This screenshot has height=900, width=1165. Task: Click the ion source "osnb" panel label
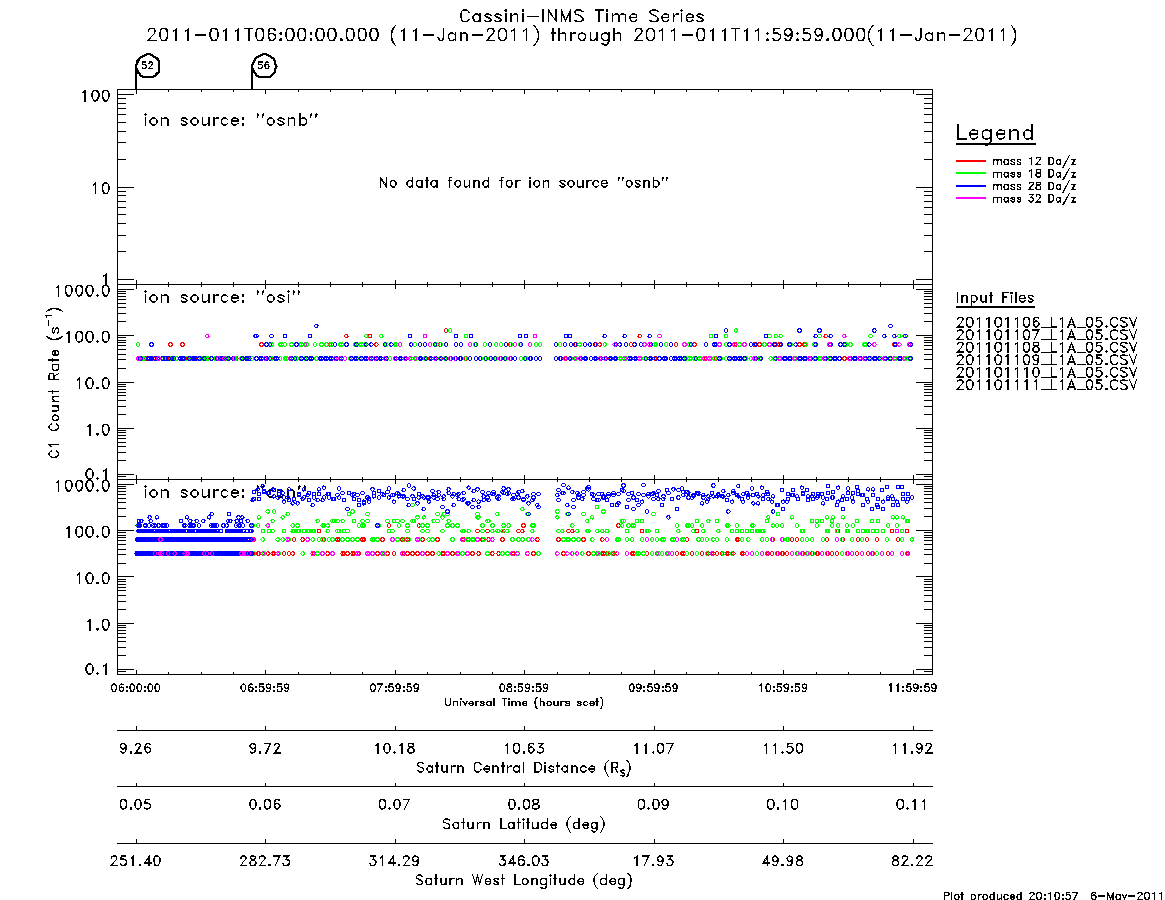click(231, 120)
